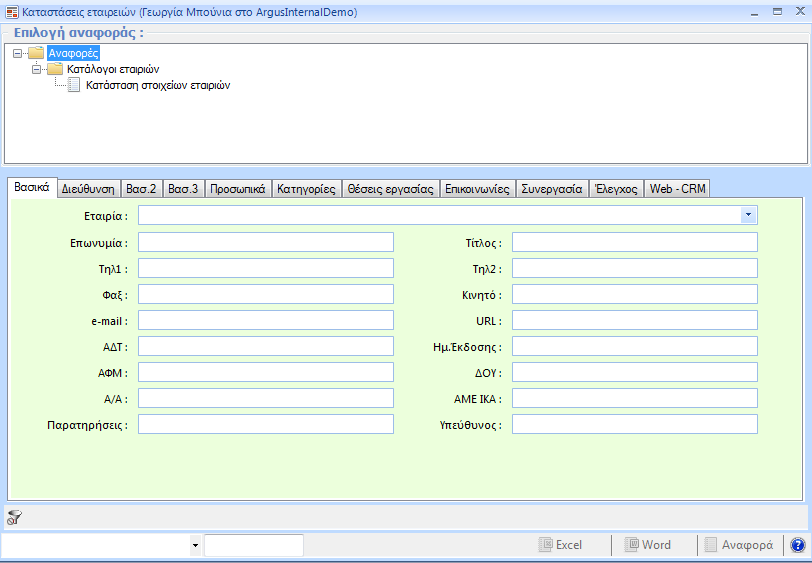812x563 pixels.
Task: Open the Θέσεις εργασίας tab
Action: (x=390, y=188)
